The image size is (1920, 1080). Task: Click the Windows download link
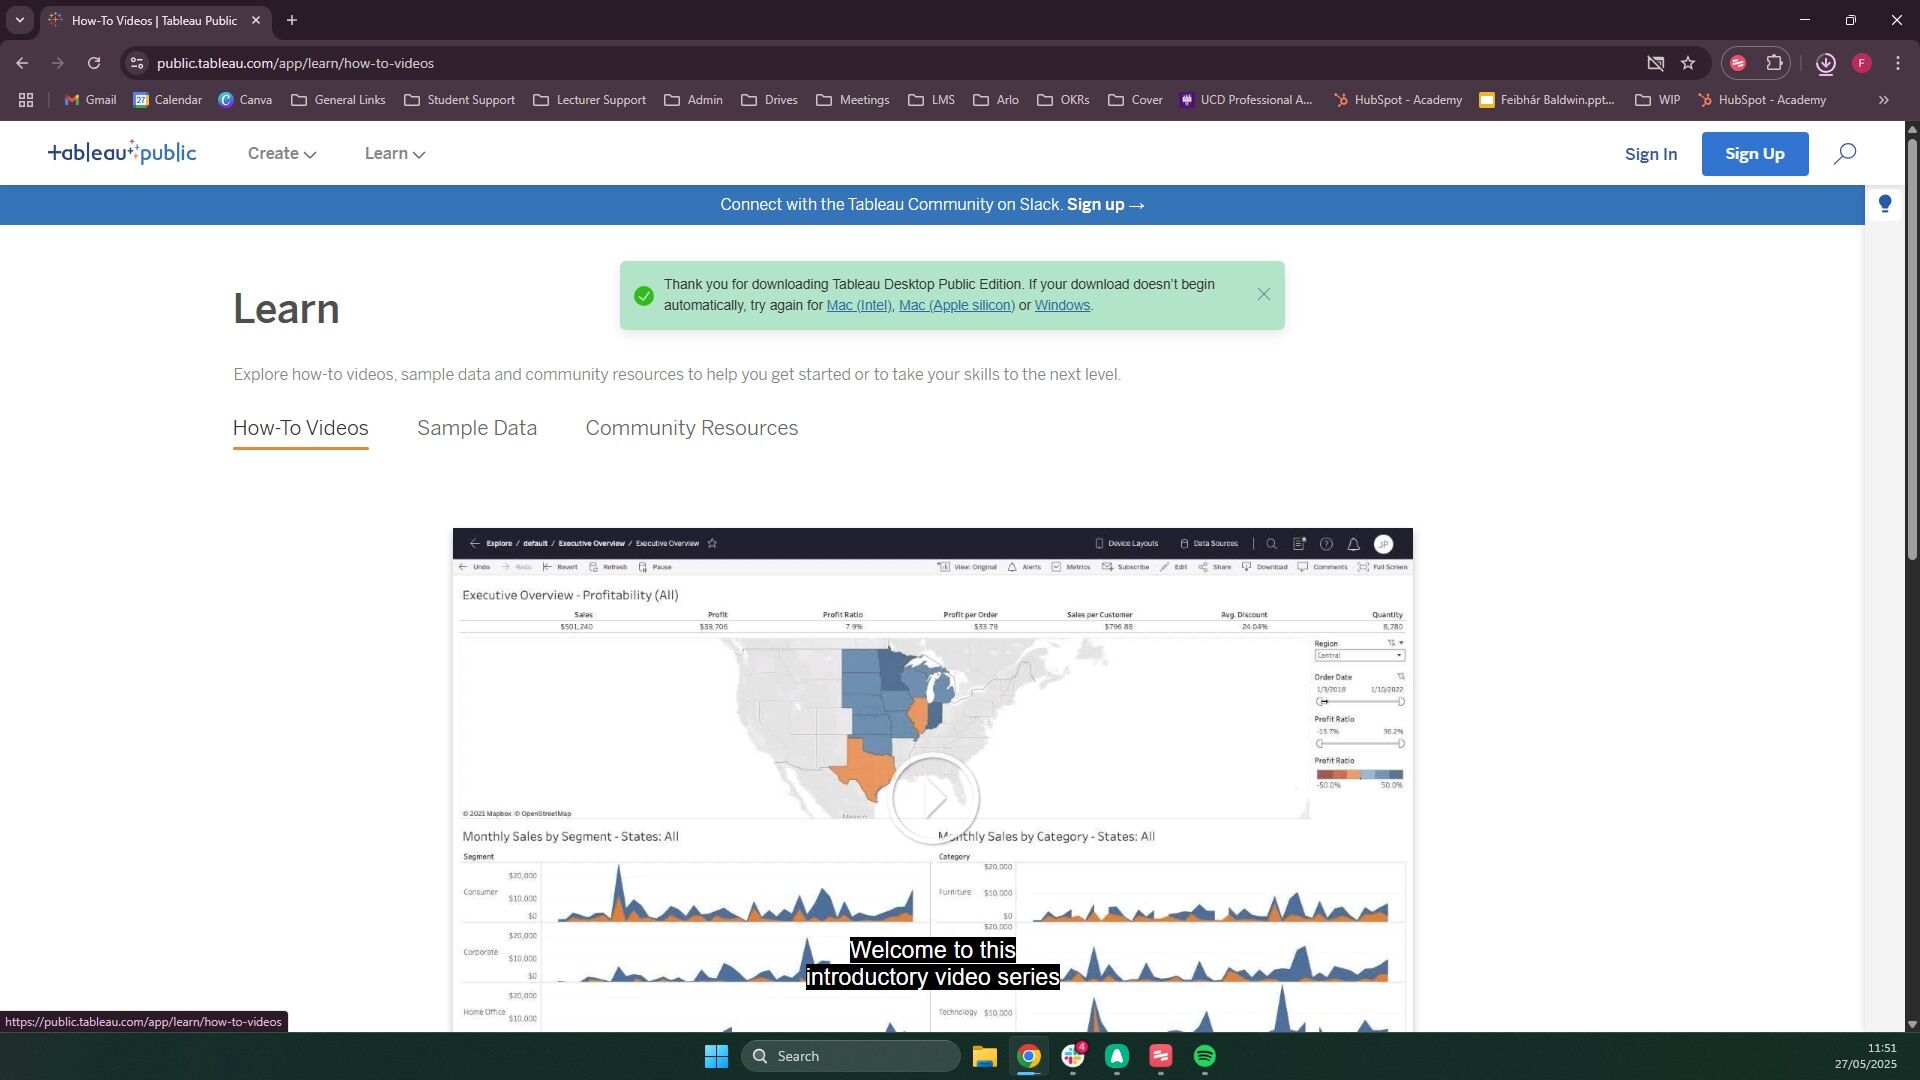coord(1061,306)
